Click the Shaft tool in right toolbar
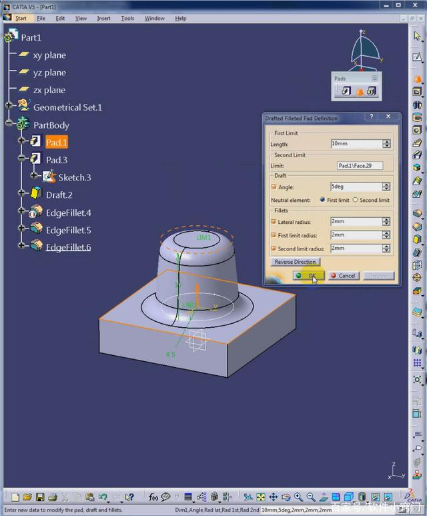Image resolution: width=428 pixels, height=516 pixels. (x=417, y=105)
